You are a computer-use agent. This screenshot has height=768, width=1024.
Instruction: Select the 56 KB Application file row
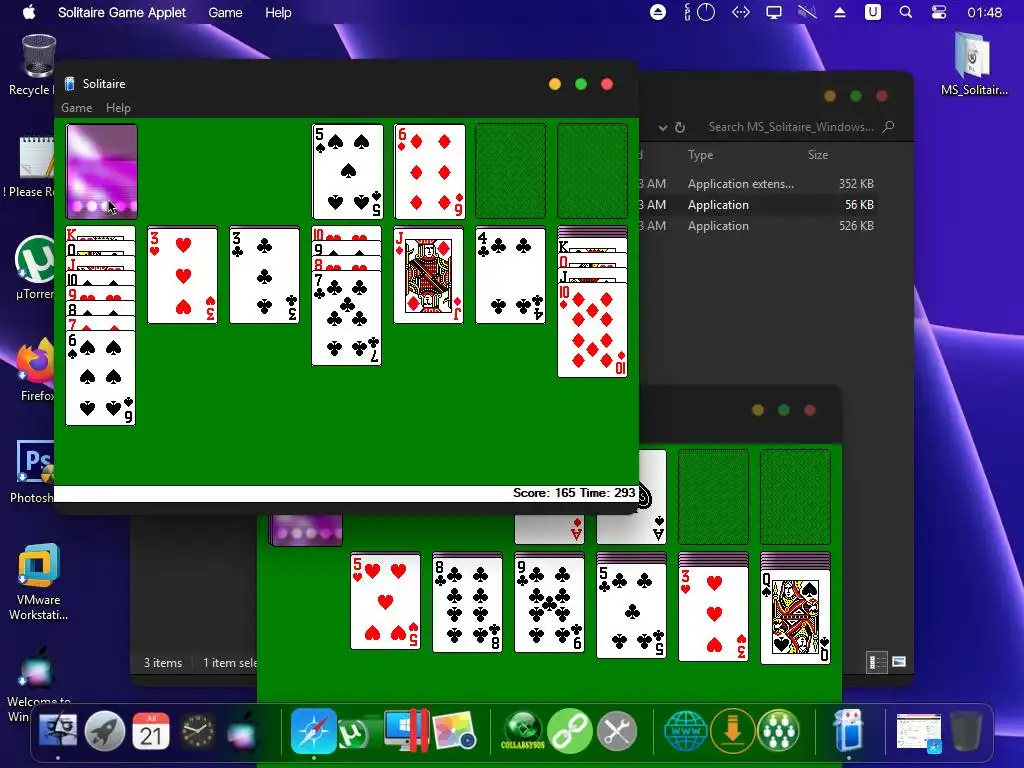(x=758, y=204)
